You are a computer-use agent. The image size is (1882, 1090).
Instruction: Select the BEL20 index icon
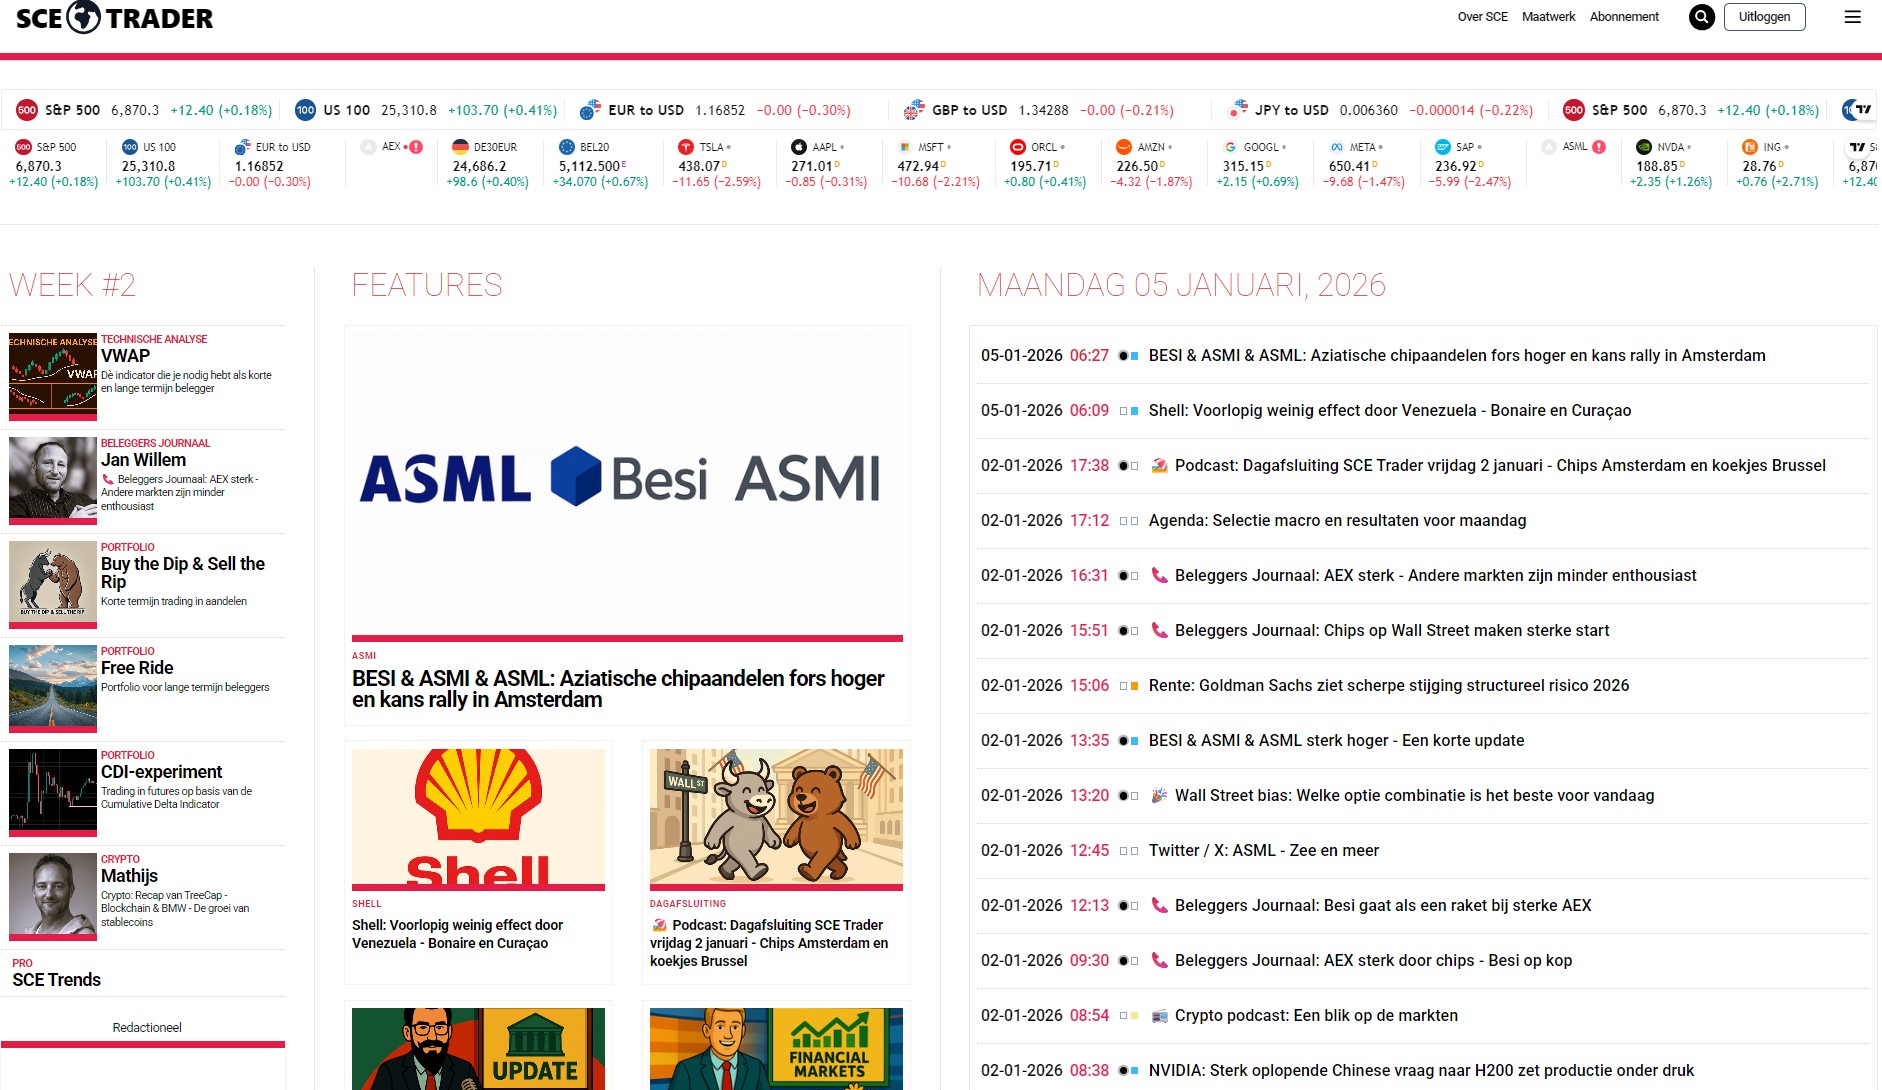click(567, 147)
